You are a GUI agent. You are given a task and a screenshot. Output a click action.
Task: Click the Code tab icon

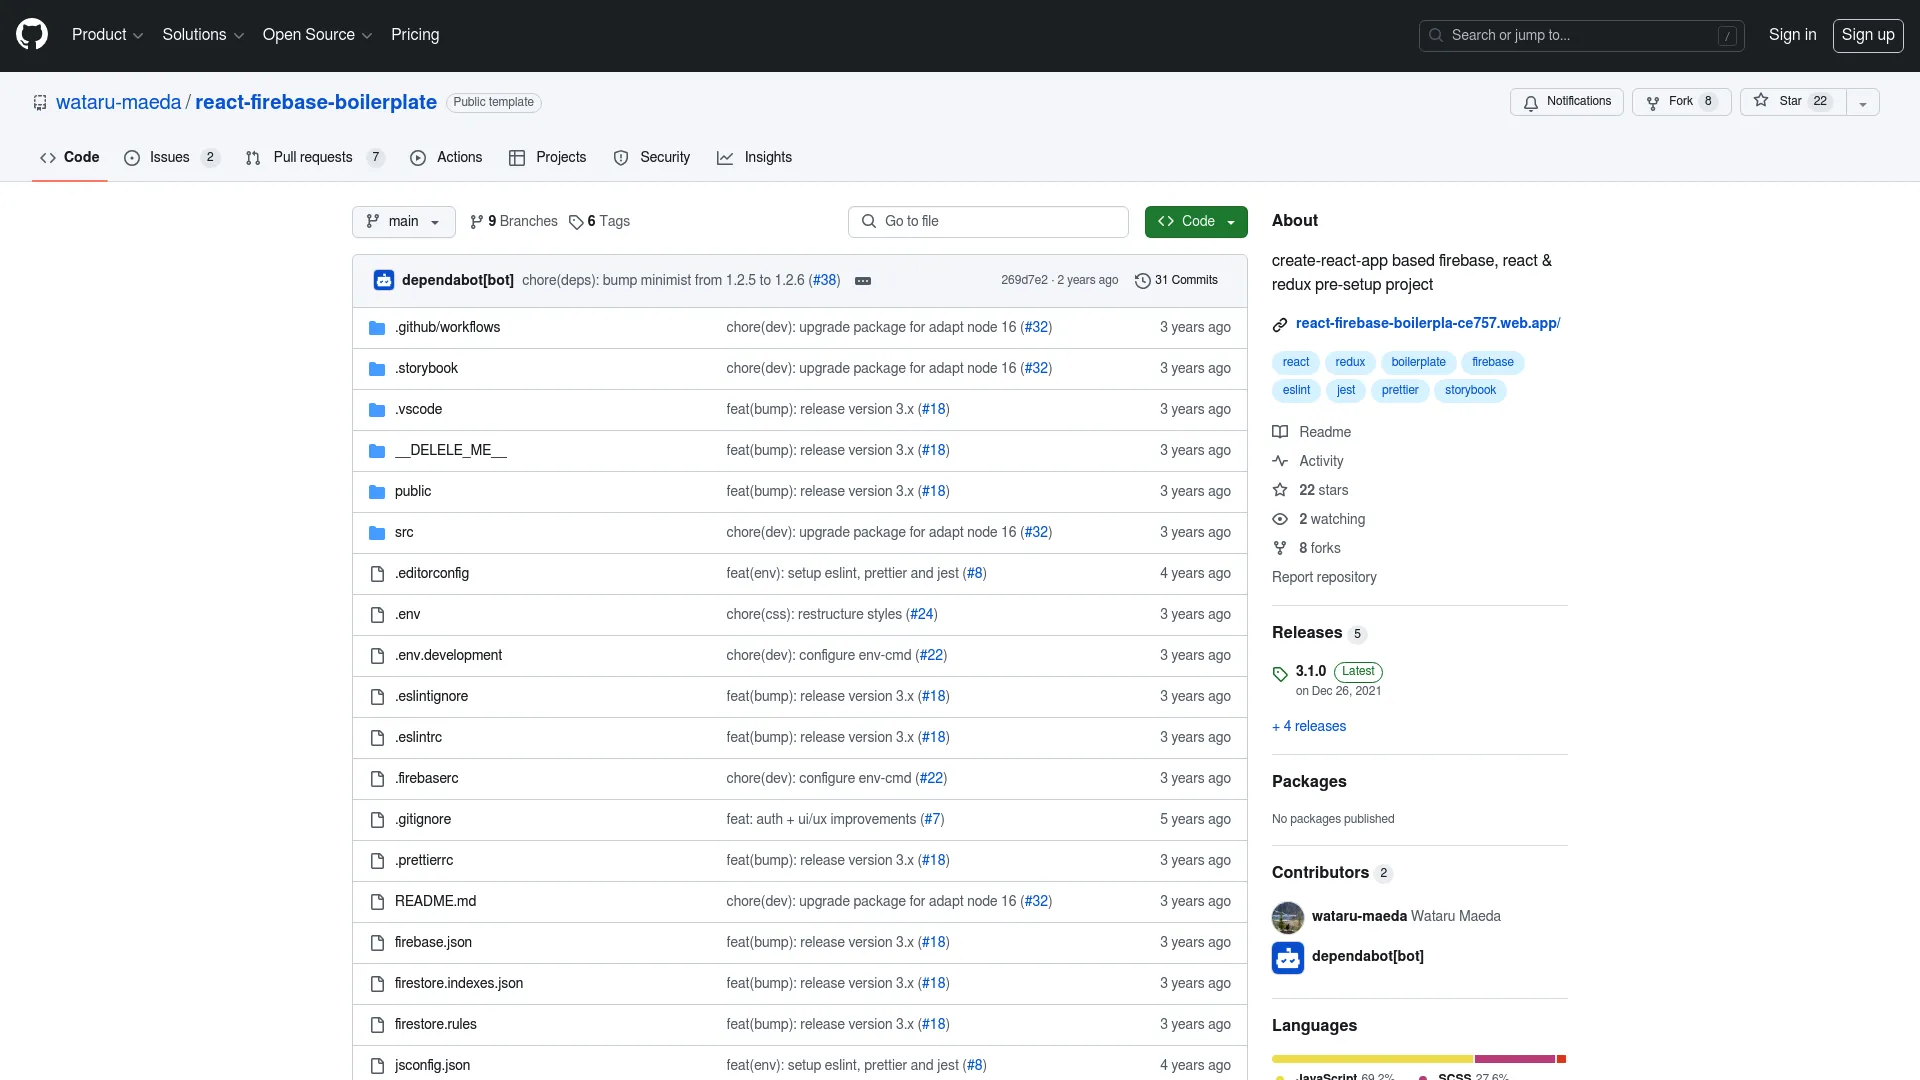49,157
